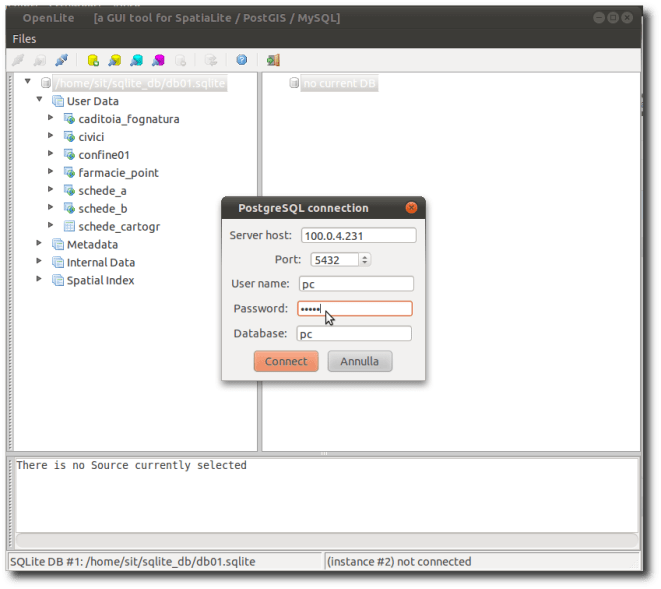Maximize the OpenLite main window
Image resolution: width=661 pixels, height=589 pixels.
(613, 18)
